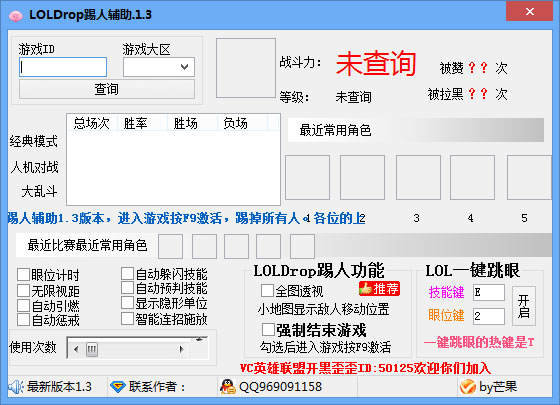Screen dimensions: 560x405
Task: Click the 最近常用角色 header bar
Action: coord(416,130)
